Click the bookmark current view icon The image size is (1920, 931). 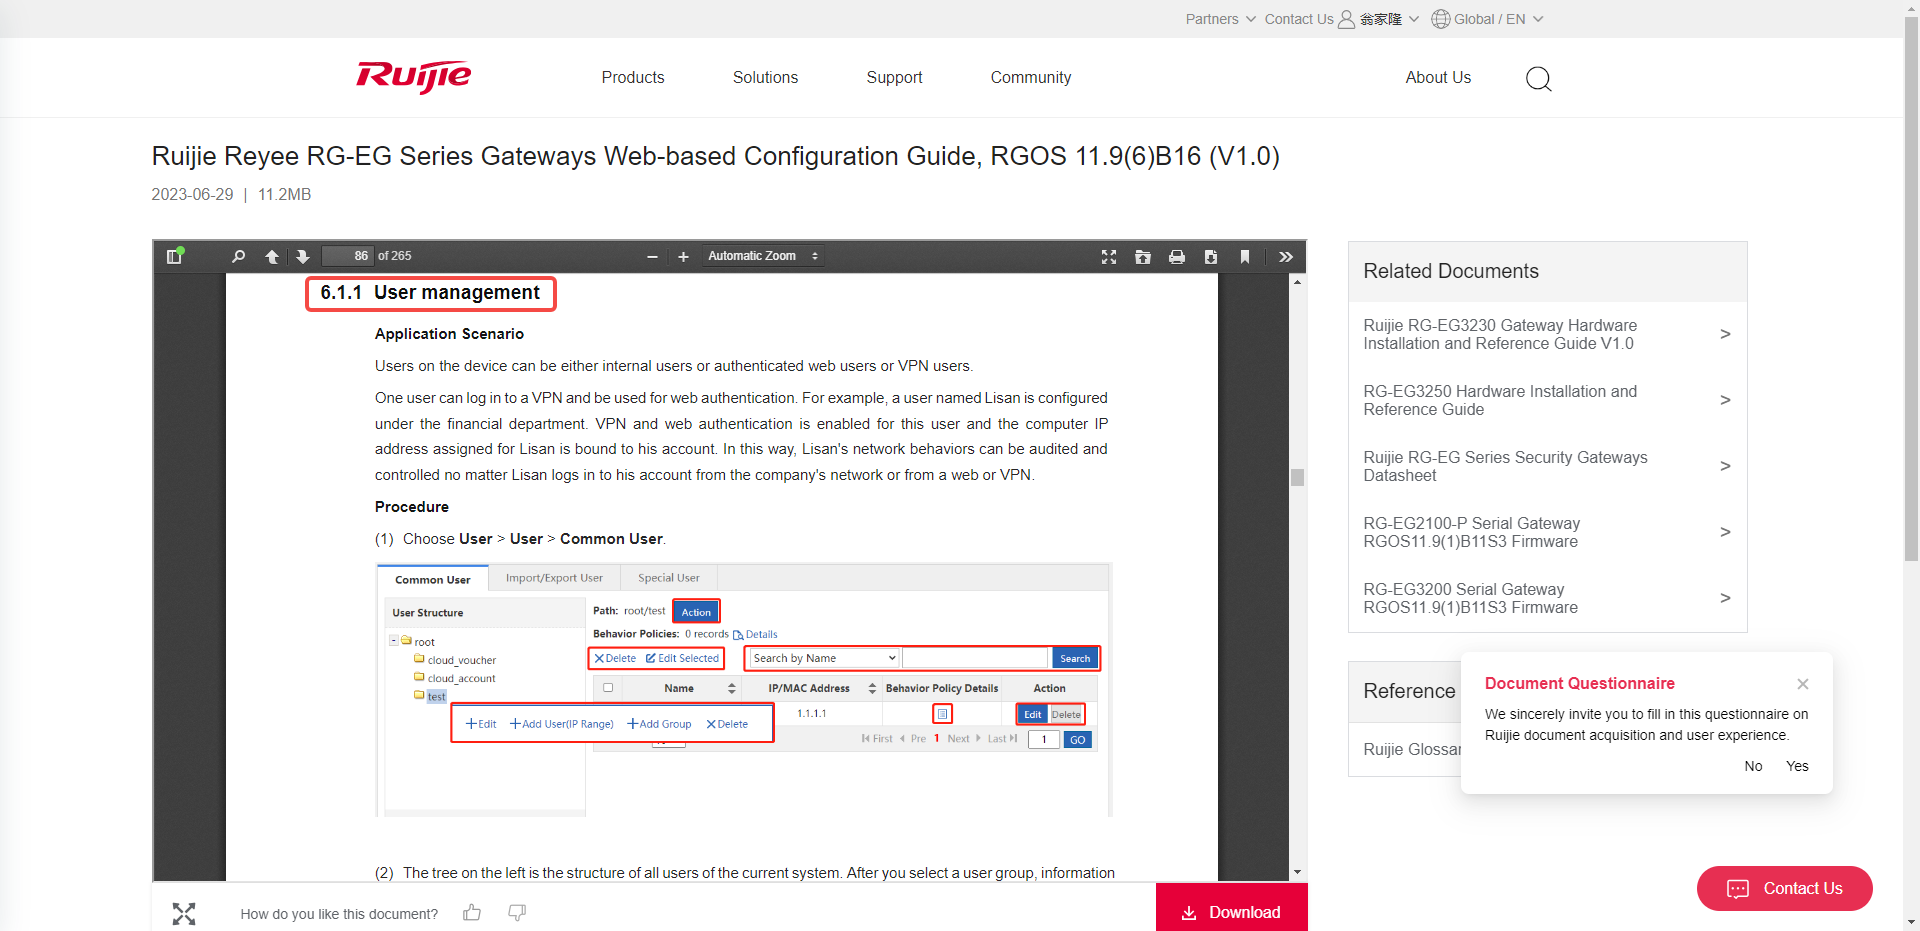1245,257
